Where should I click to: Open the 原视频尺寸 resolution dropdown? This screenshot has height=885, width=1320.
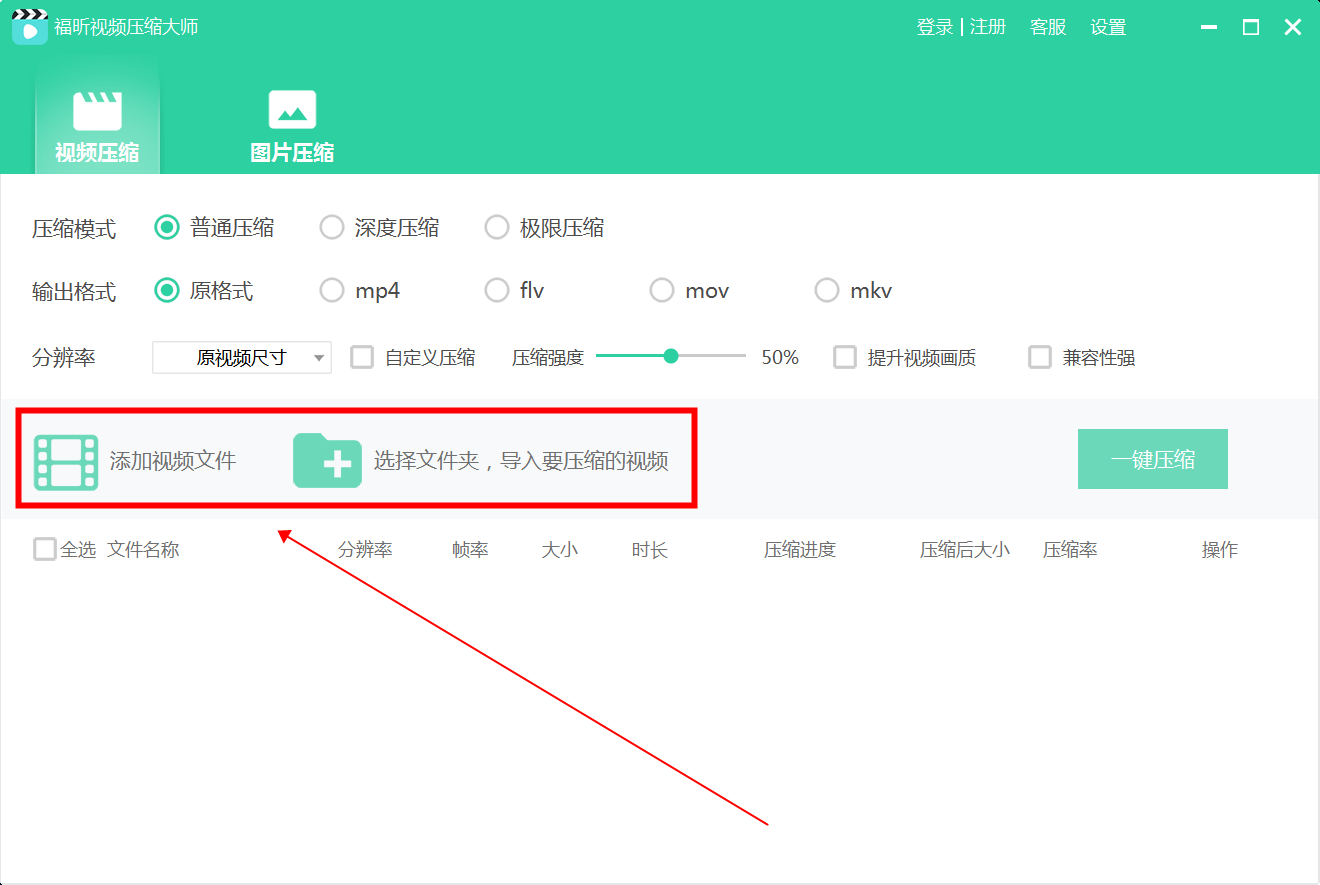pos(242,357)
